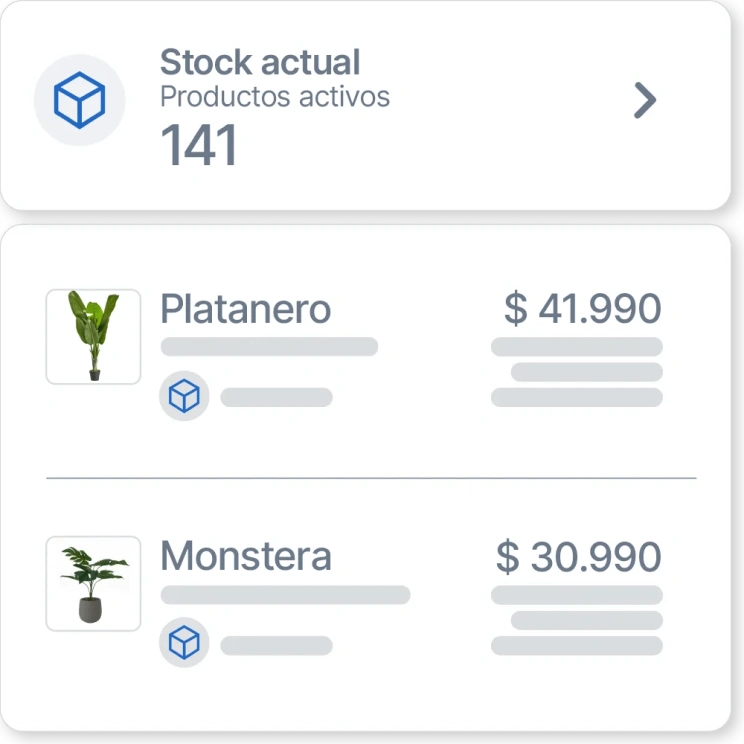Click the placeholder bar beside Monstera's cube icon
This screenshot has width=744, height=744.
[x=276, y=645]
